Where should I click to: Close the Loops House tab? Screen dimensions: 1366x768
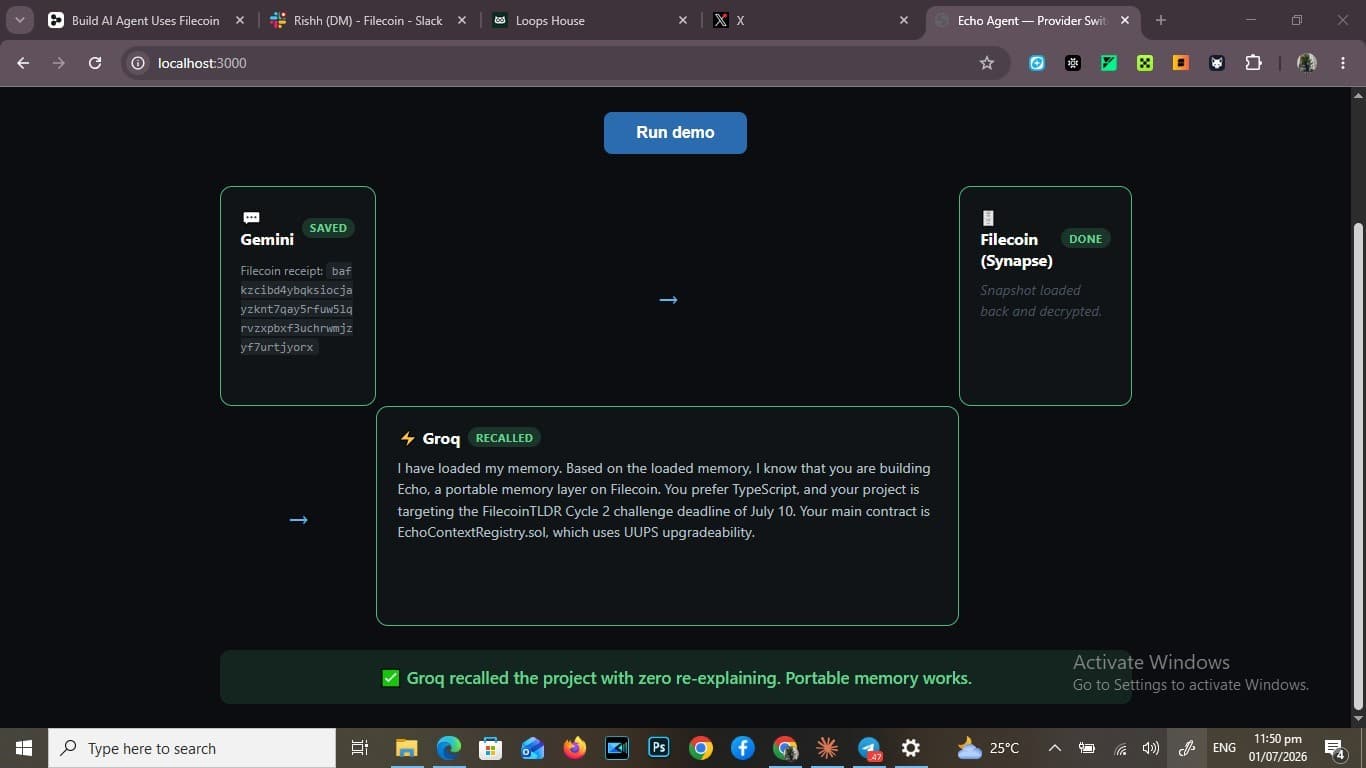tap(683, 20)
